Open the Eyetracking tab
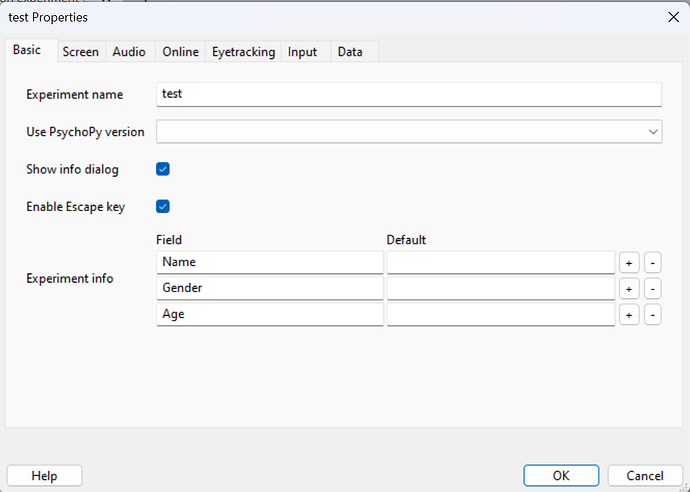 (x=243, y=52)
